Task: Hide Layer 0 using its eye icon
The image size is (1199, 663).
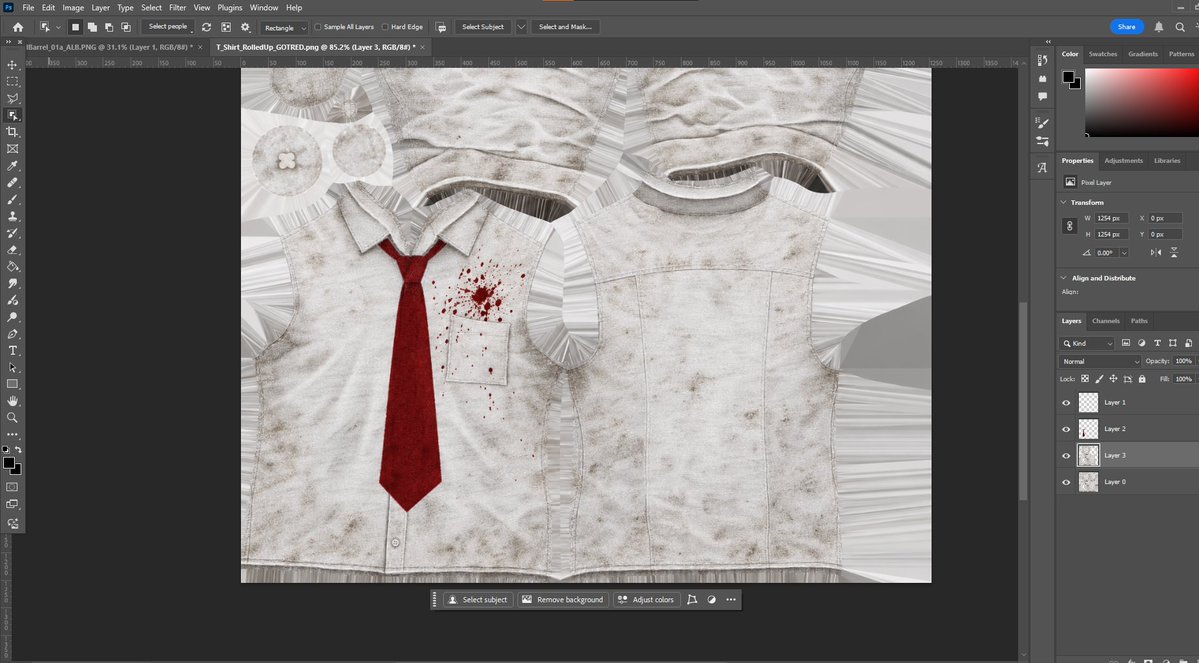Action: (1066, 482)
